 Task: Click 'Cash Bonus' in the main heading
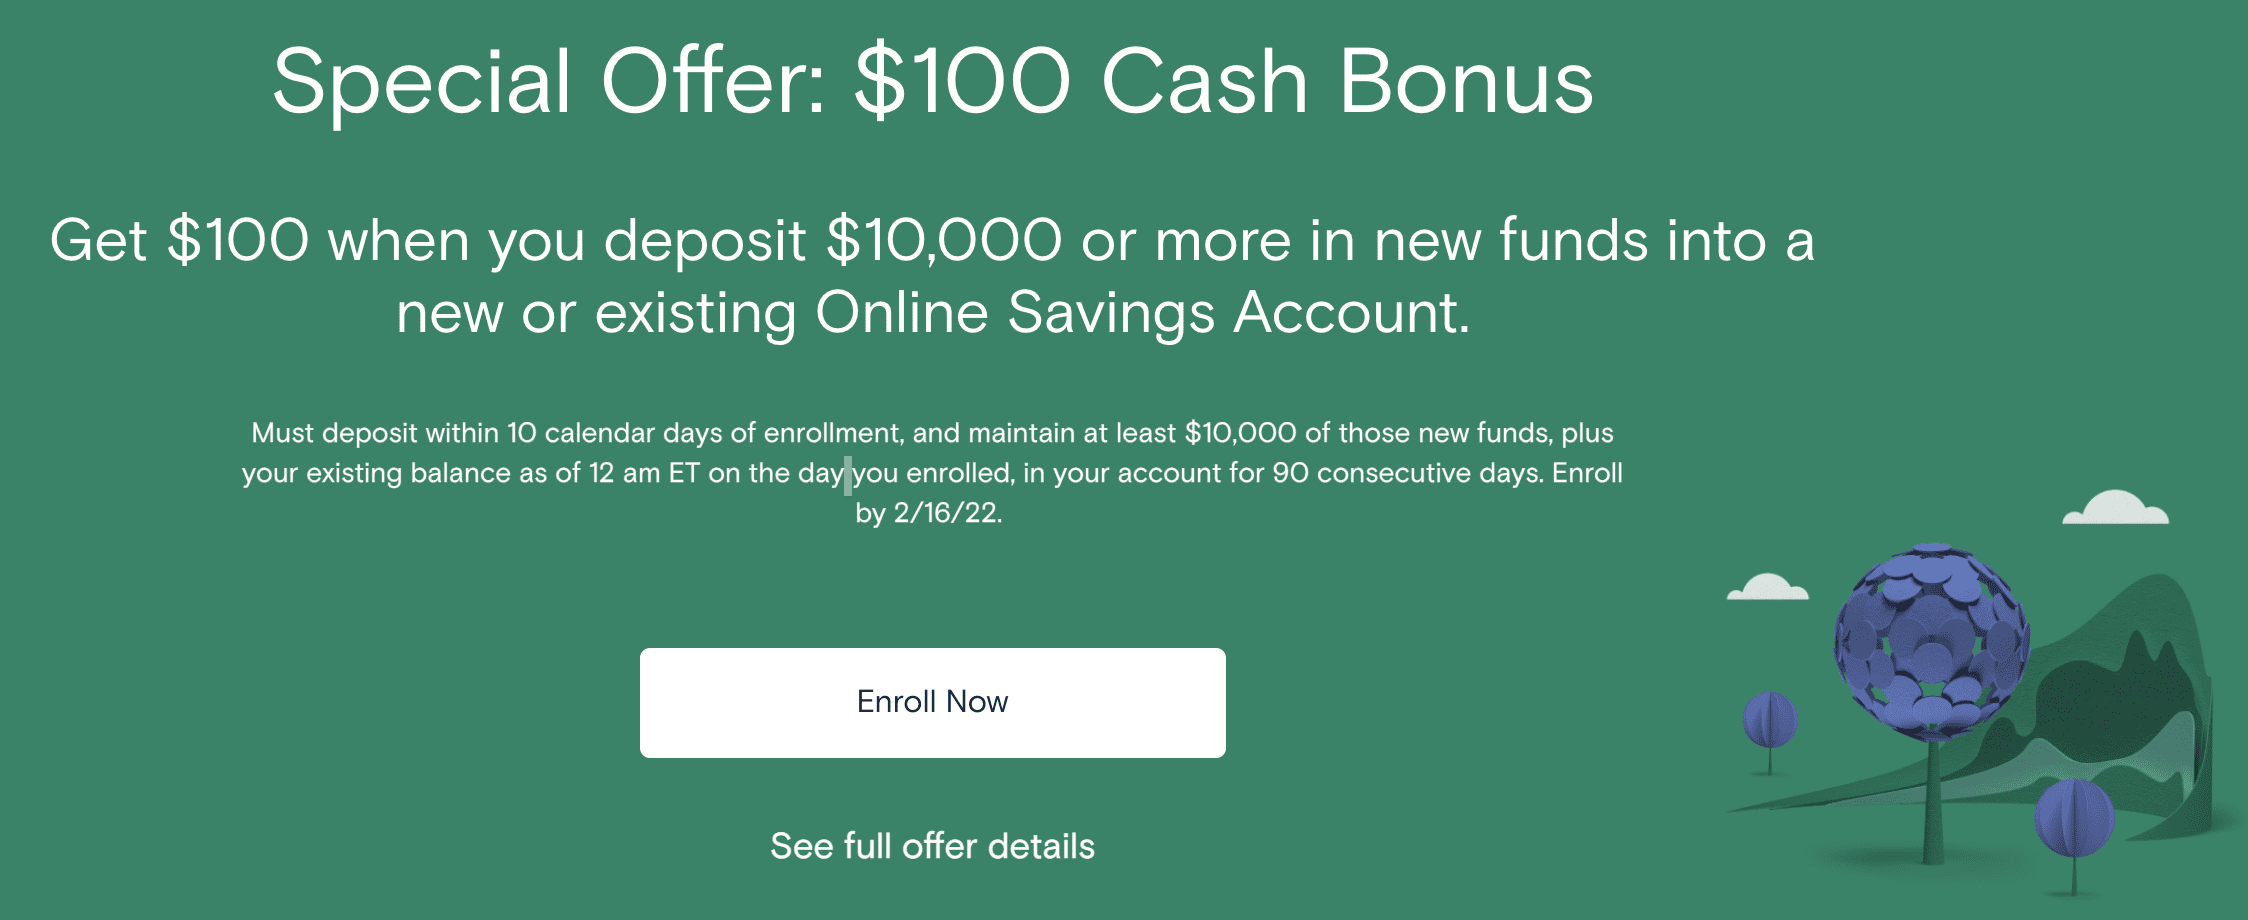[x=1347, y=82]
